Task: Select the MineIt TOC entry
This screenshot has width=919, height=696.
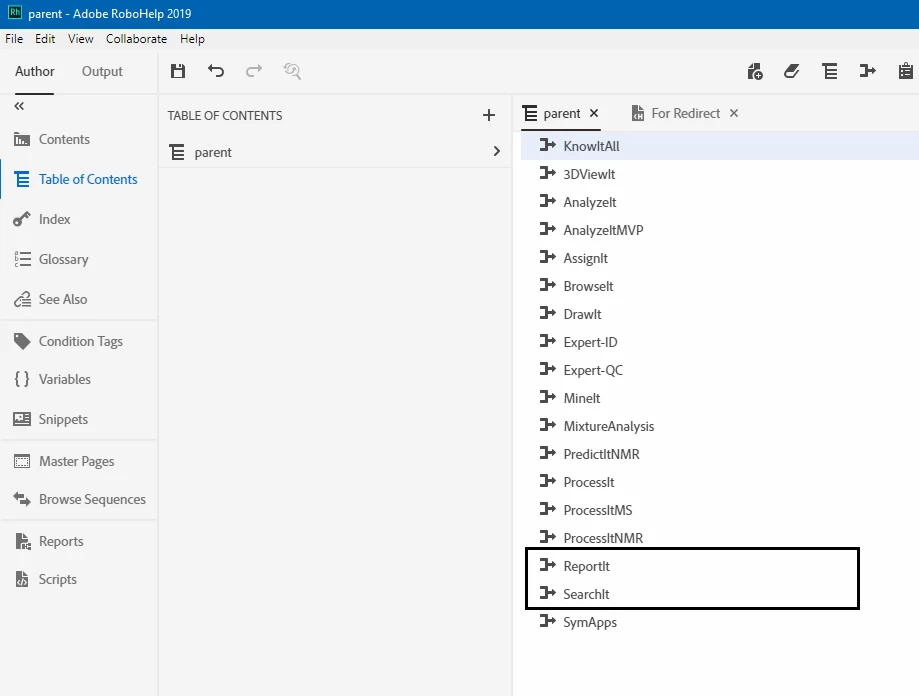Action: click(720, 398)
